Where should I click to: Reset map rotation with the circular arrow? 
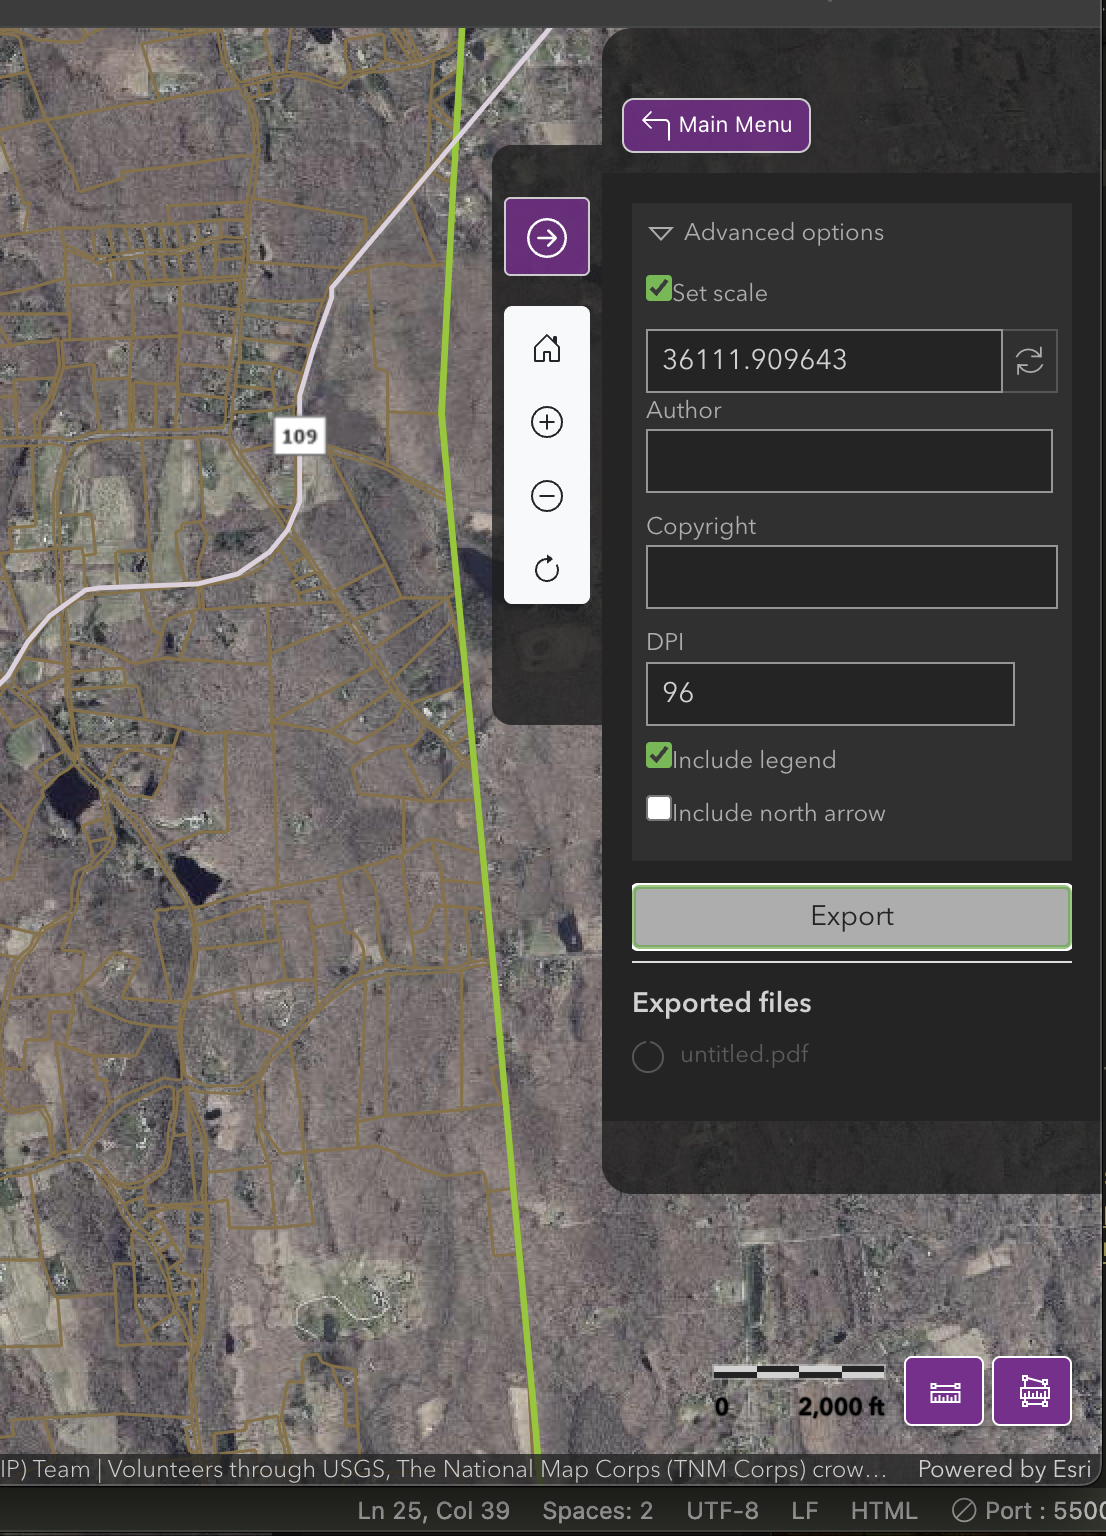(547, 569)
